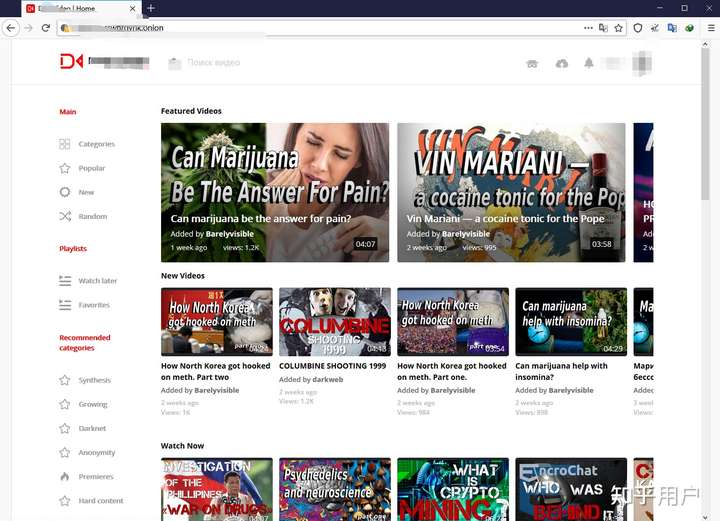Open thumbnail How North Korea meth Part two
720x521 pixels.
tap(217, 322)
